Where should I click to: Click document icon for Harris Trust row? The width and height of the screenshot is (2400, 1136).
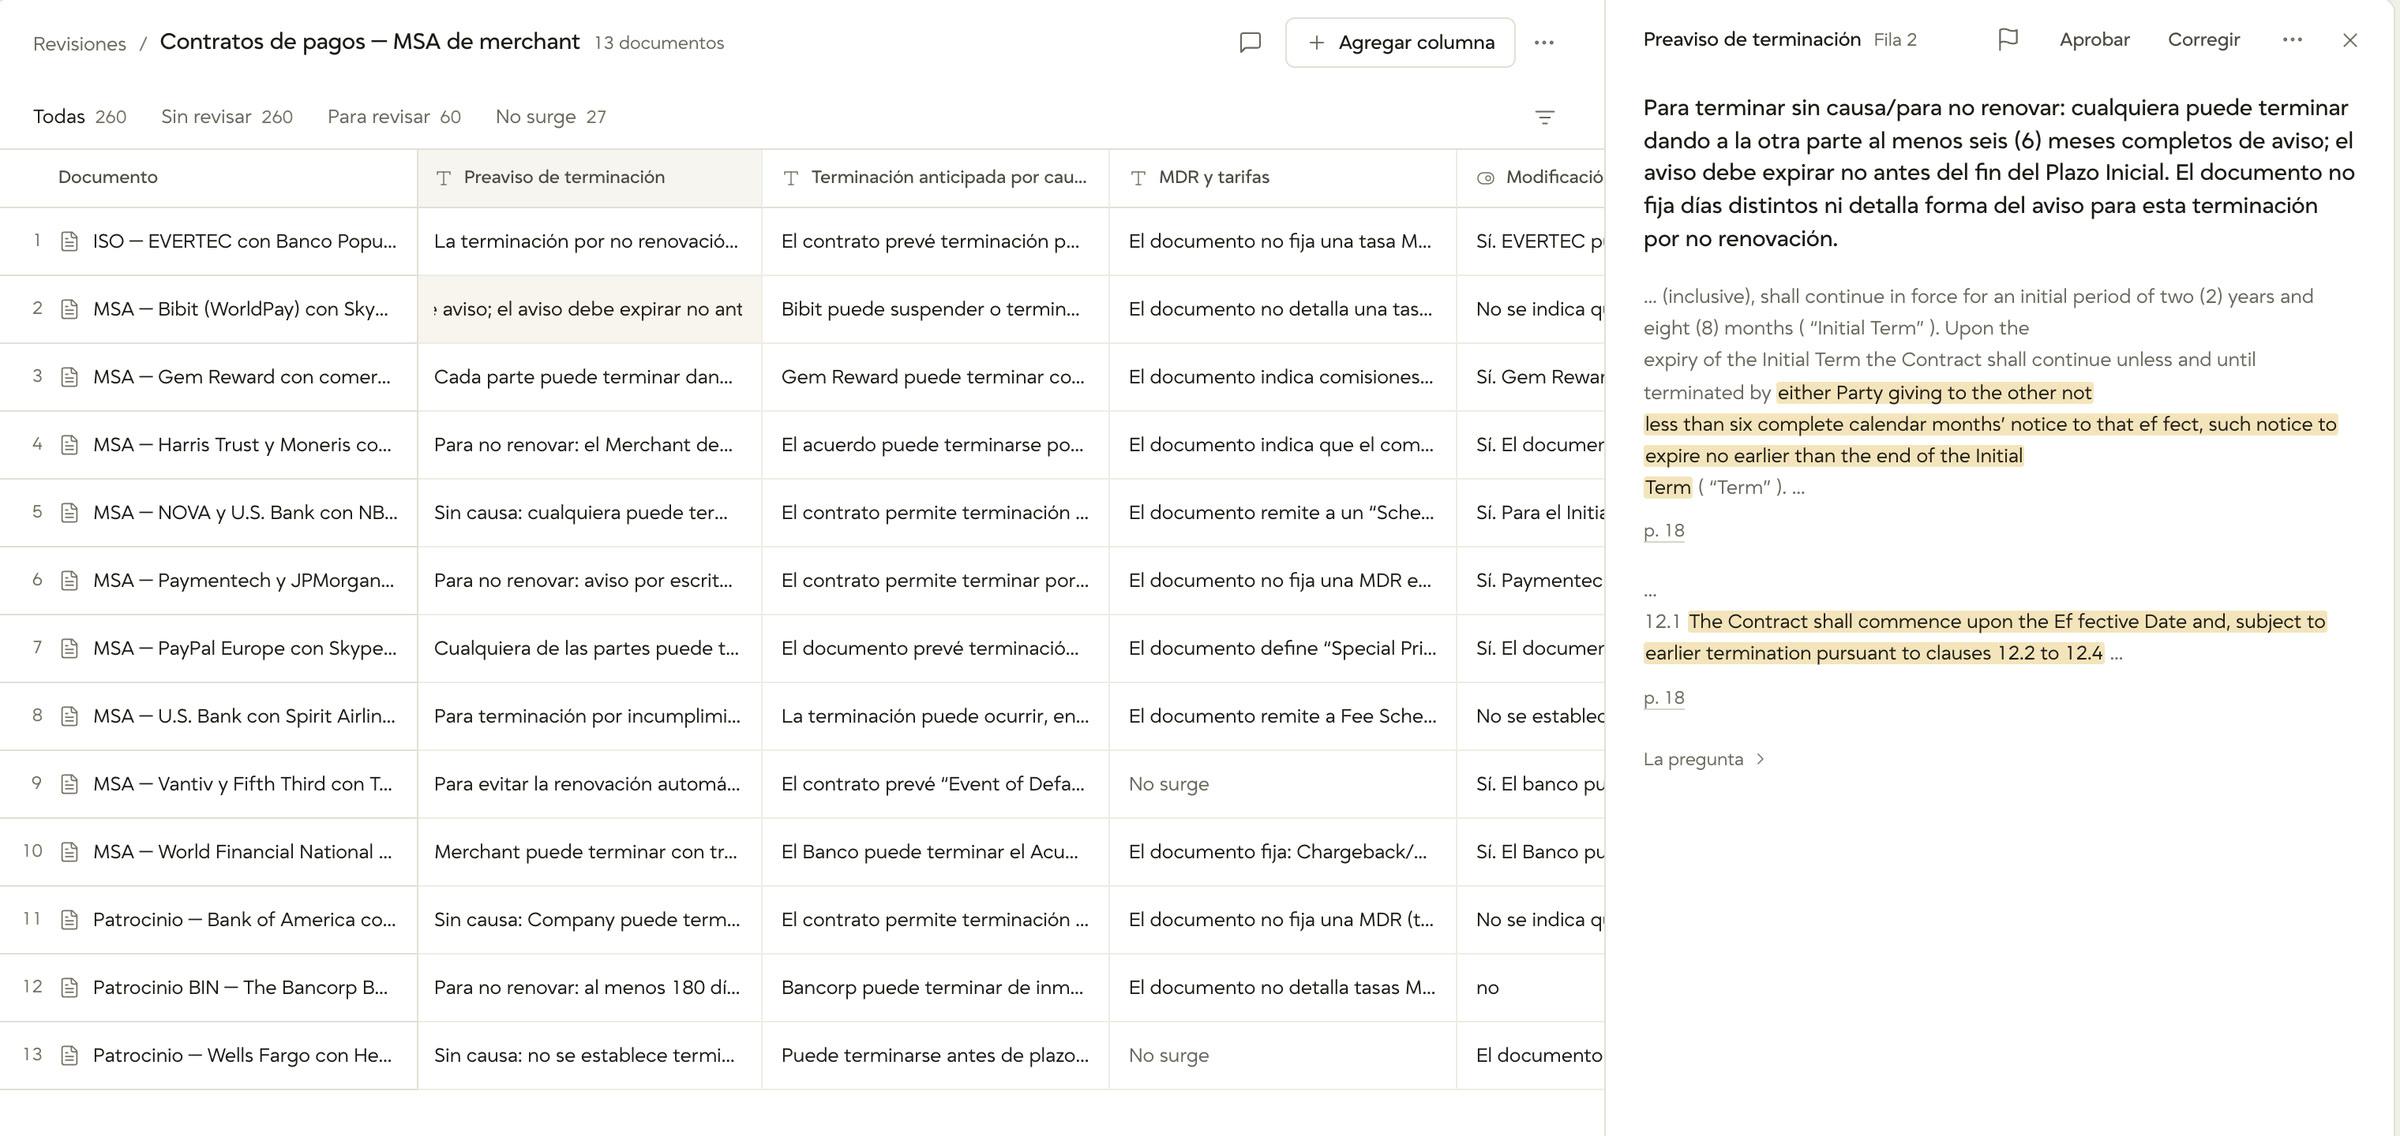[69, 445]
